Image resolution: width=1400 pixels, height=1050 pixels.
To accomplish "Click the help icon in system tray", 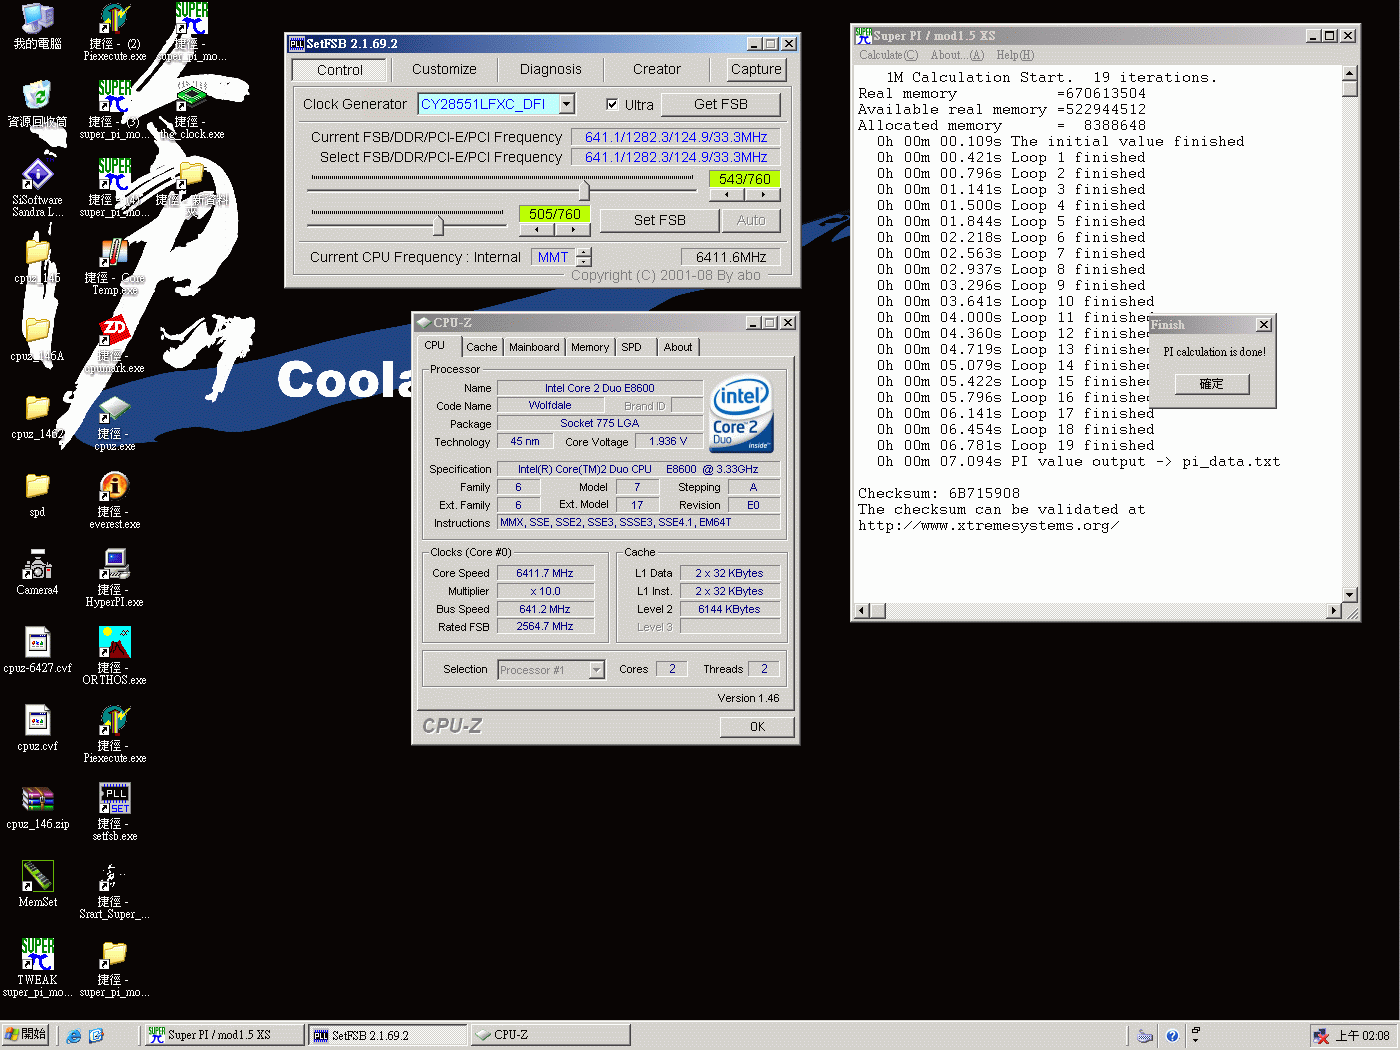I will coord(1172,1036).
